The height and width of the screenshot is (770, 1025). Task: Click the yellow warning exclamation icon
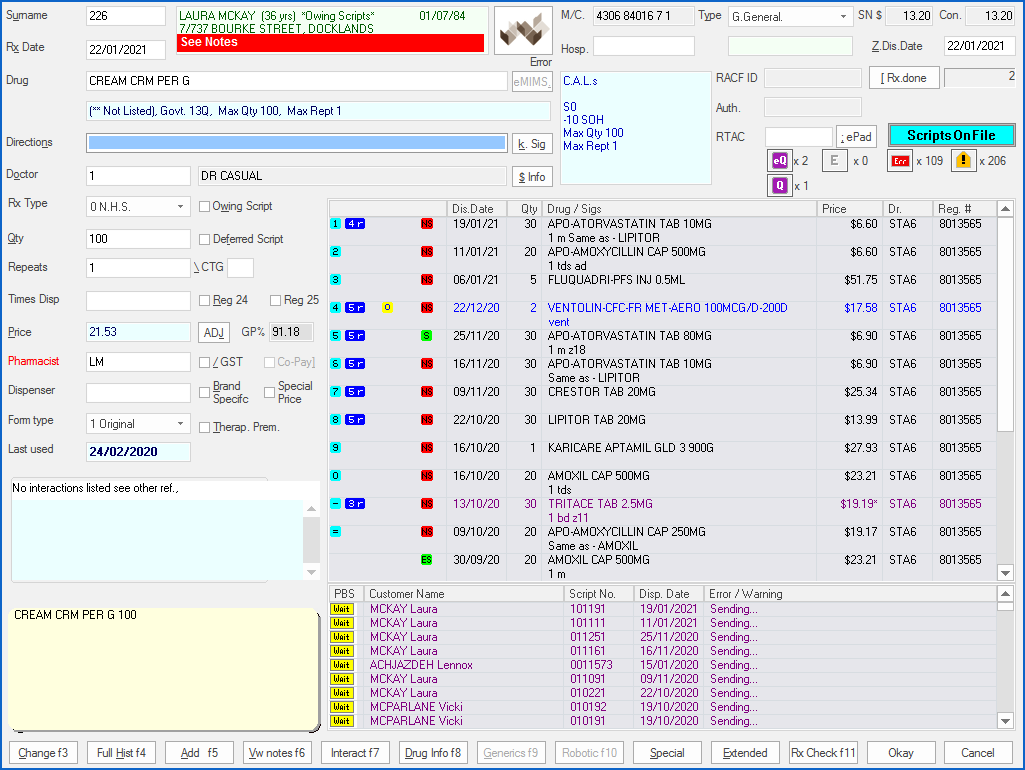pos(963,160)
